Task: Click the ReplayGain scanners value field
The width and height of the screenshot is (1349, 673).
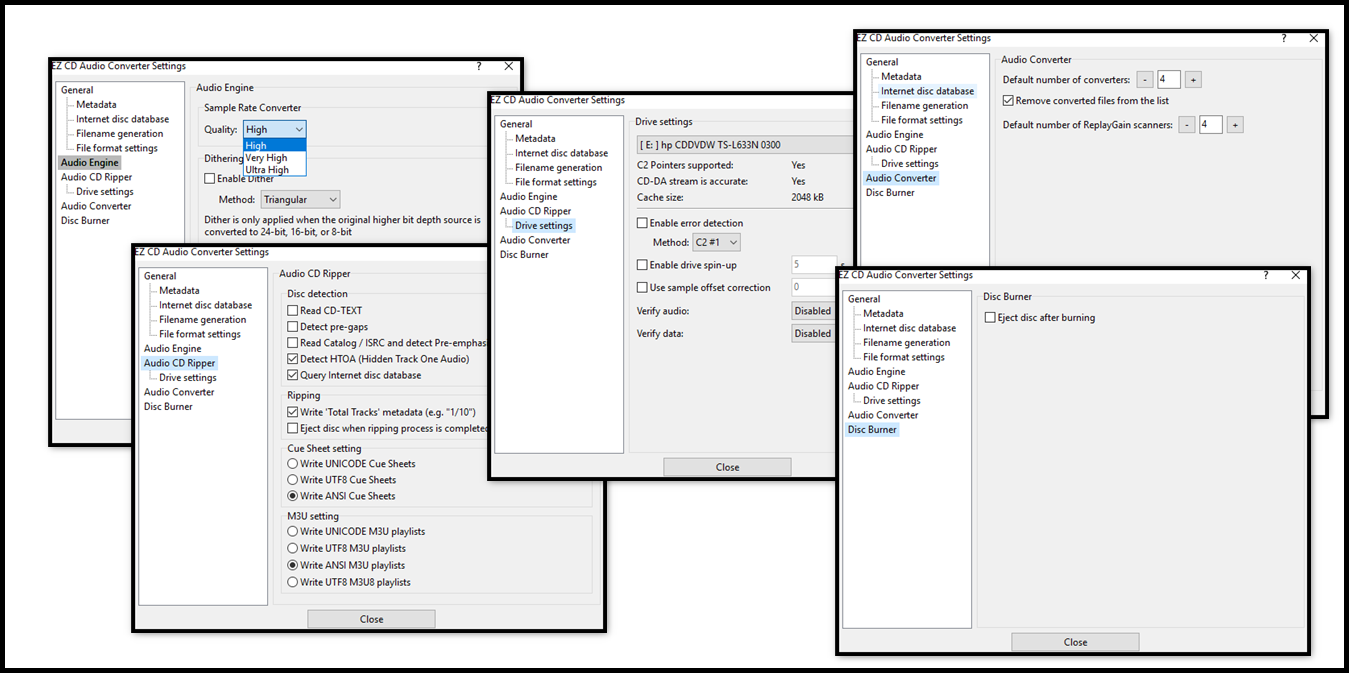Action: (x=1211, y=125)
